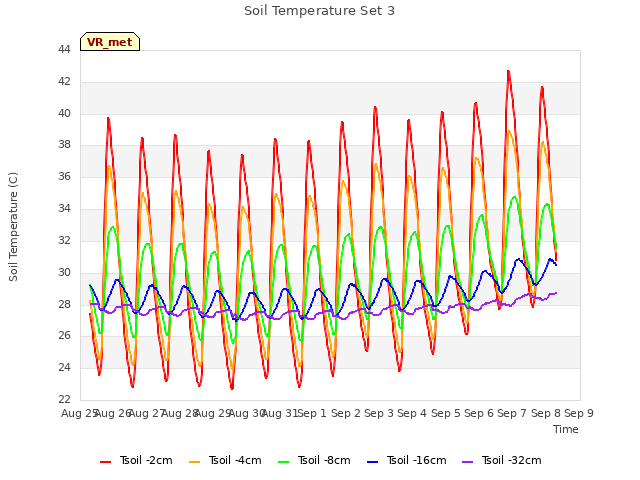Screen dimensions: 640x480
Task: Click the Sep 4 x-axis label
Action: tap(412, 413)
